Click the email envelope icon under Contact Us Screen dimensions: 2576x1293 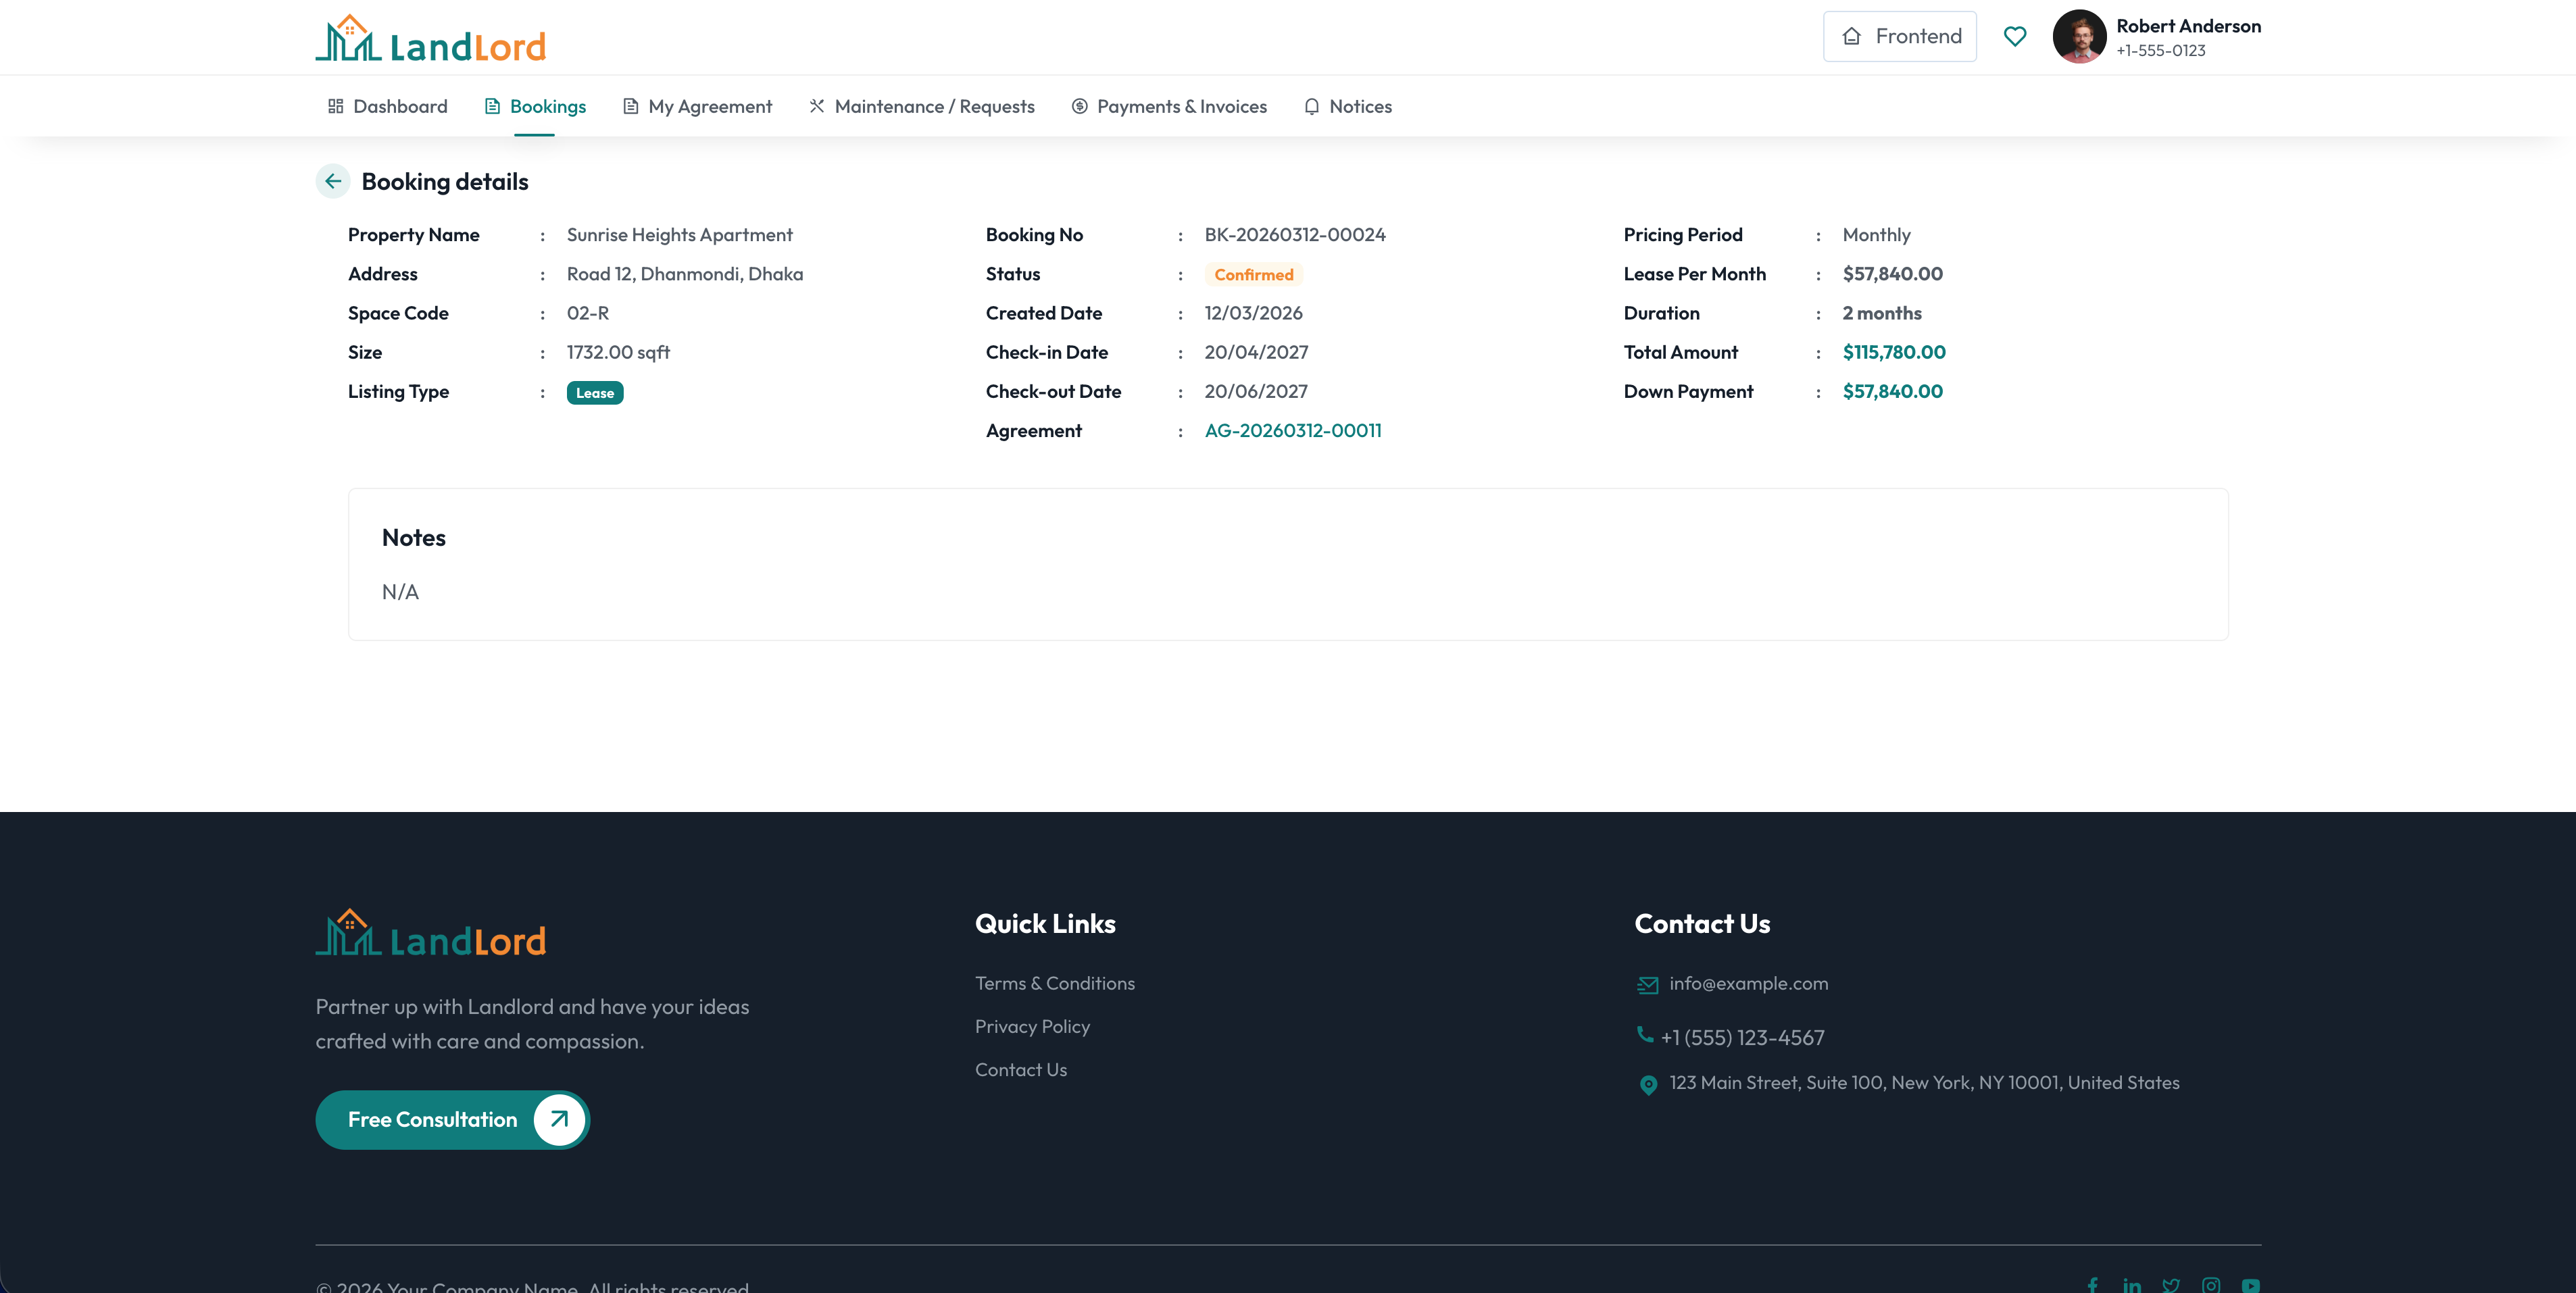(x=1647, y=984)
